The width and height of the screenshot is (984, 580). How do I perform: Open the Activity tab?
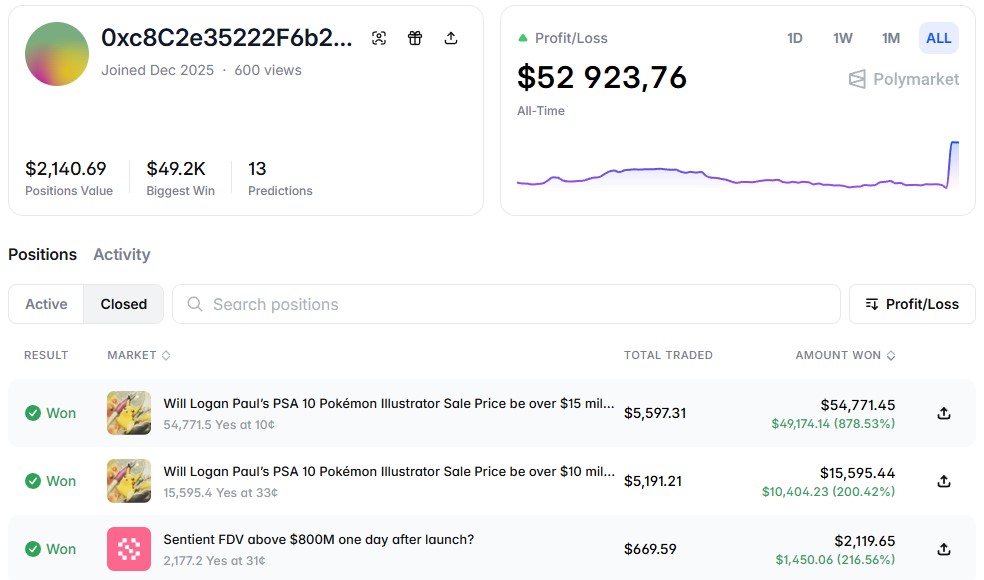(122, 254)
